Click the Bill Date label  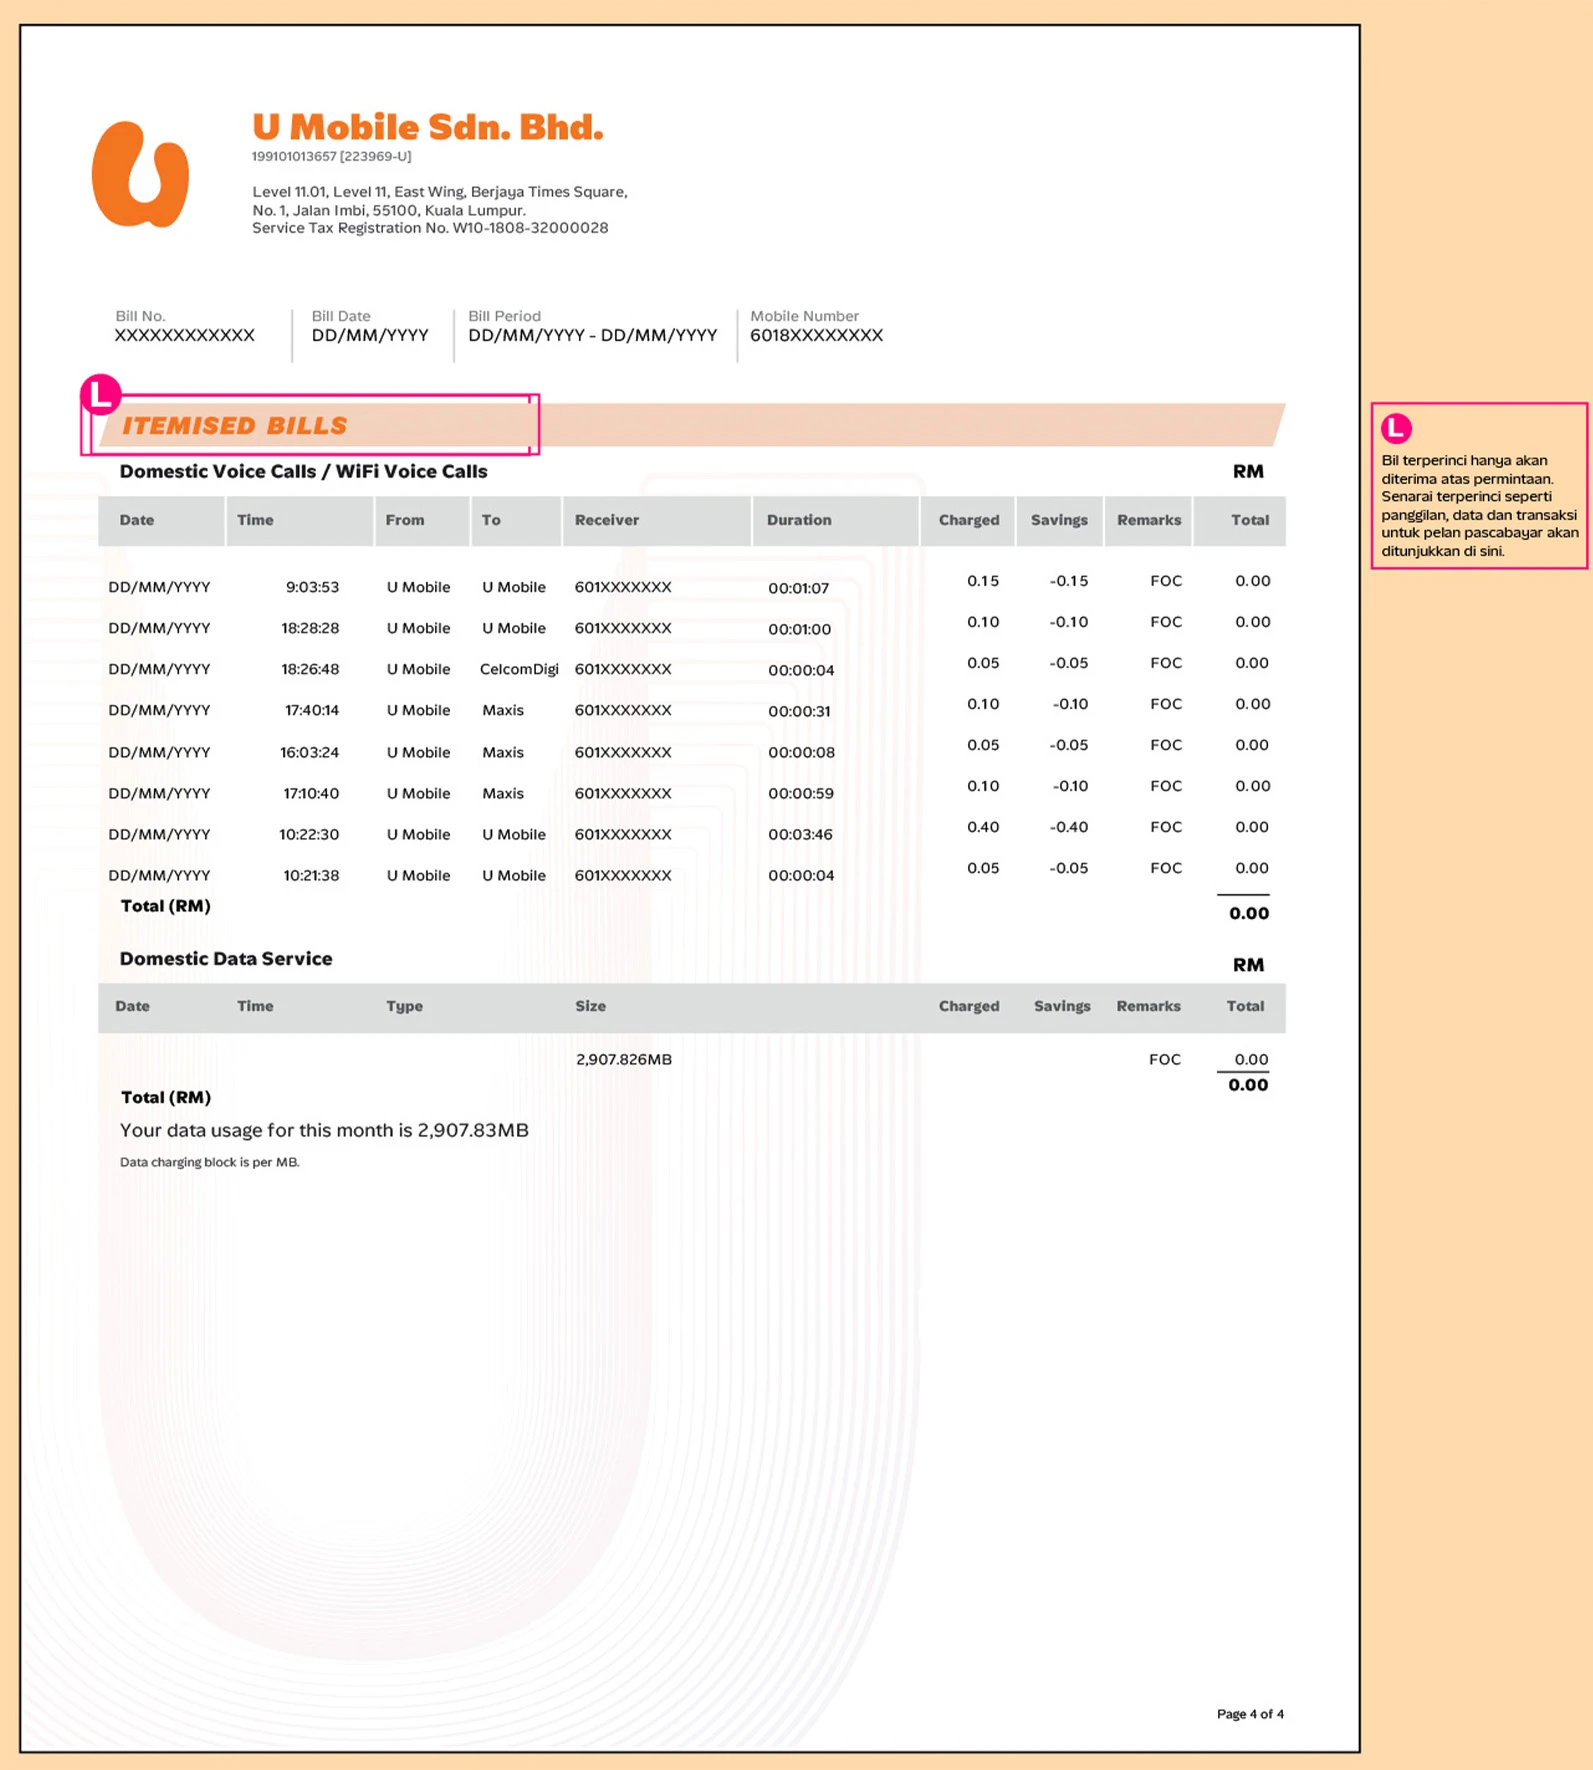[x=341, y=316]
